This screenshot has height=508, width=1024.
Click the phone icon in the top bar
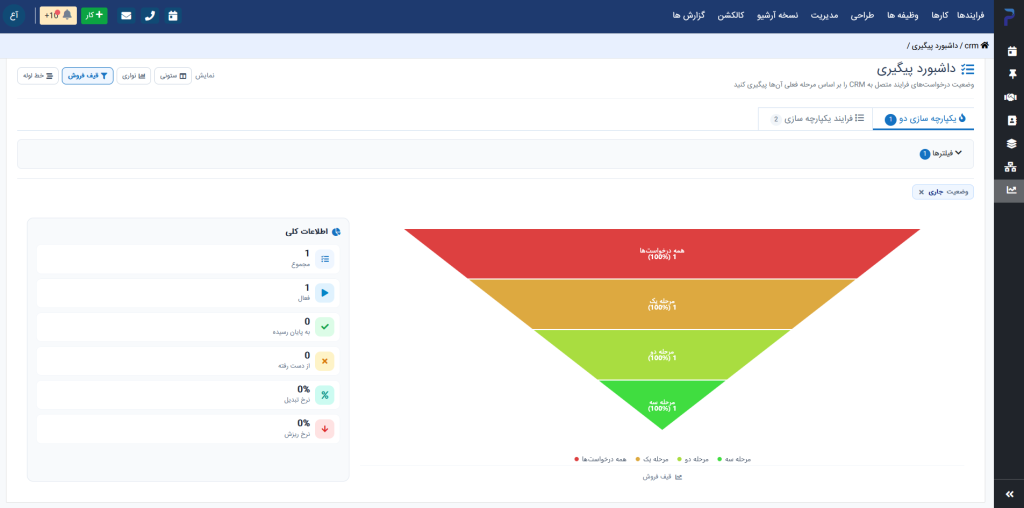[150, 16]
